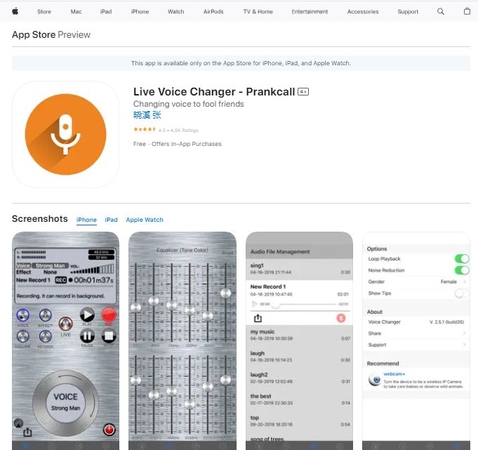Click the Stop button in first screenshot
Screen dimensions: 478x450
click(109, 336)
